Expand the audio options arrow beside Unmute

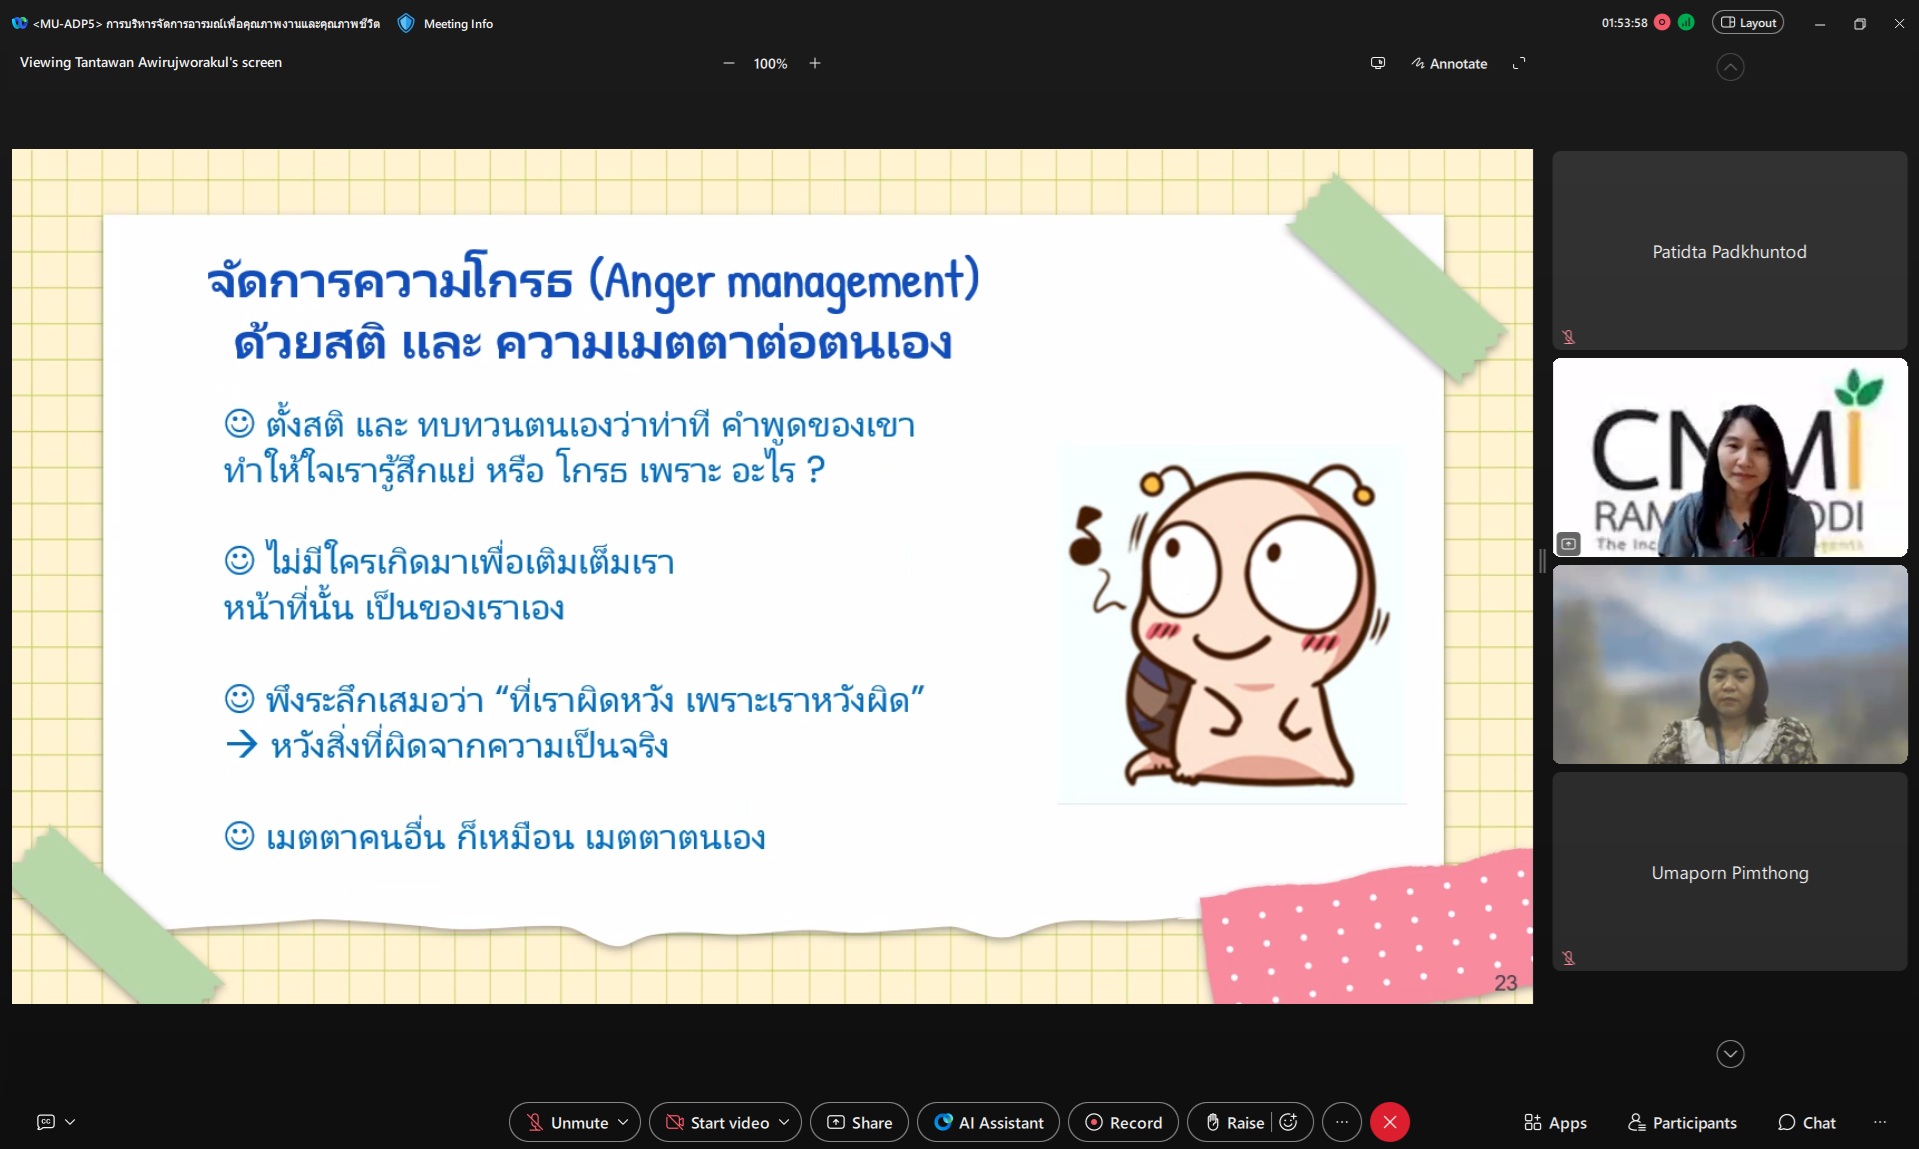click(623, 1122)
